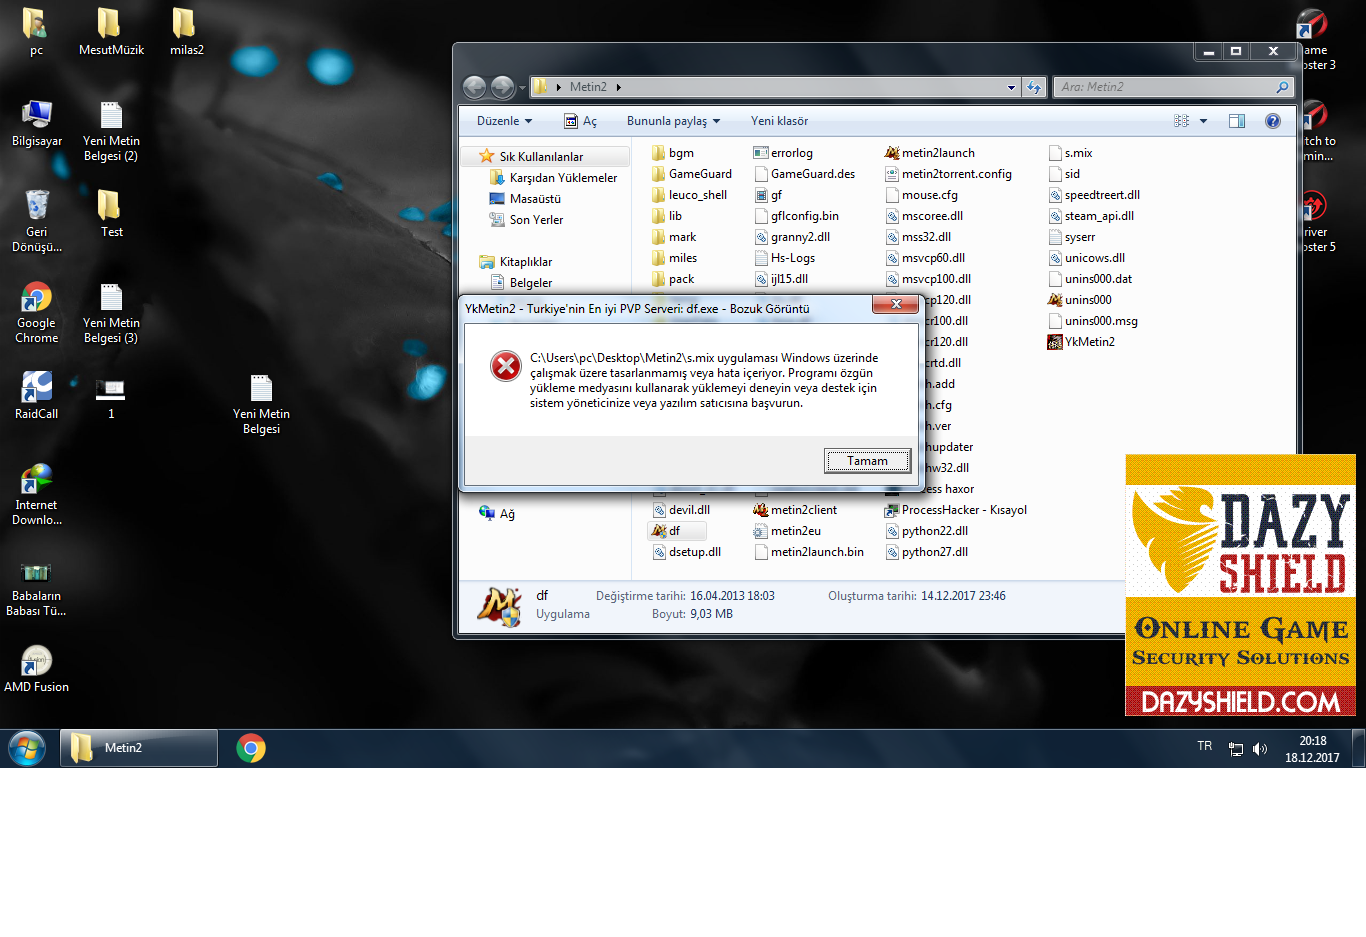Open the RaidCall desktop shortcut

click(36, 395)
